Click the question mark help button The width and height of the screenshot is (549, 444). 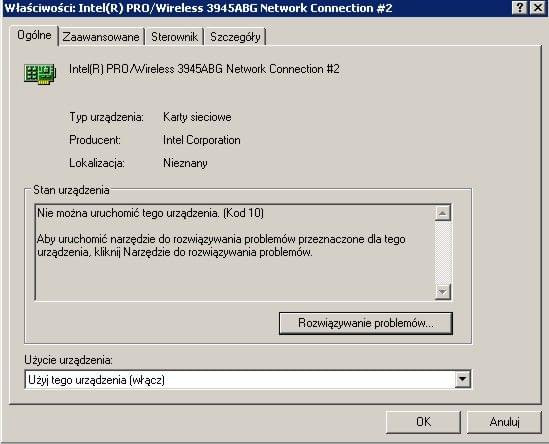click(520, 7)
